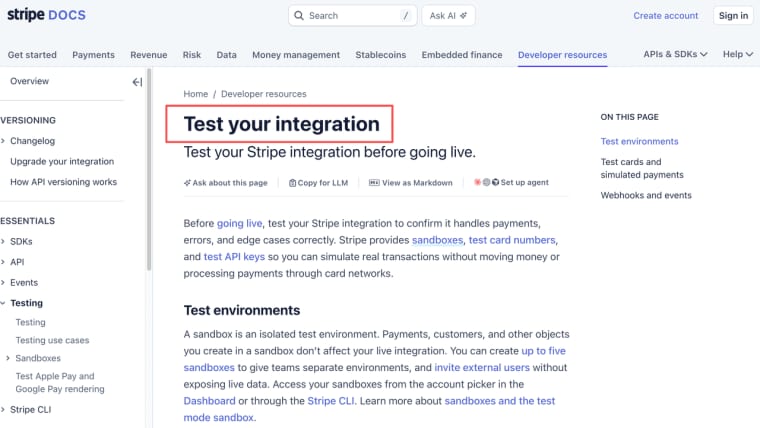The image size is (760, 428).
Task: Click Copy for LLM text
Action: (323, 183)
